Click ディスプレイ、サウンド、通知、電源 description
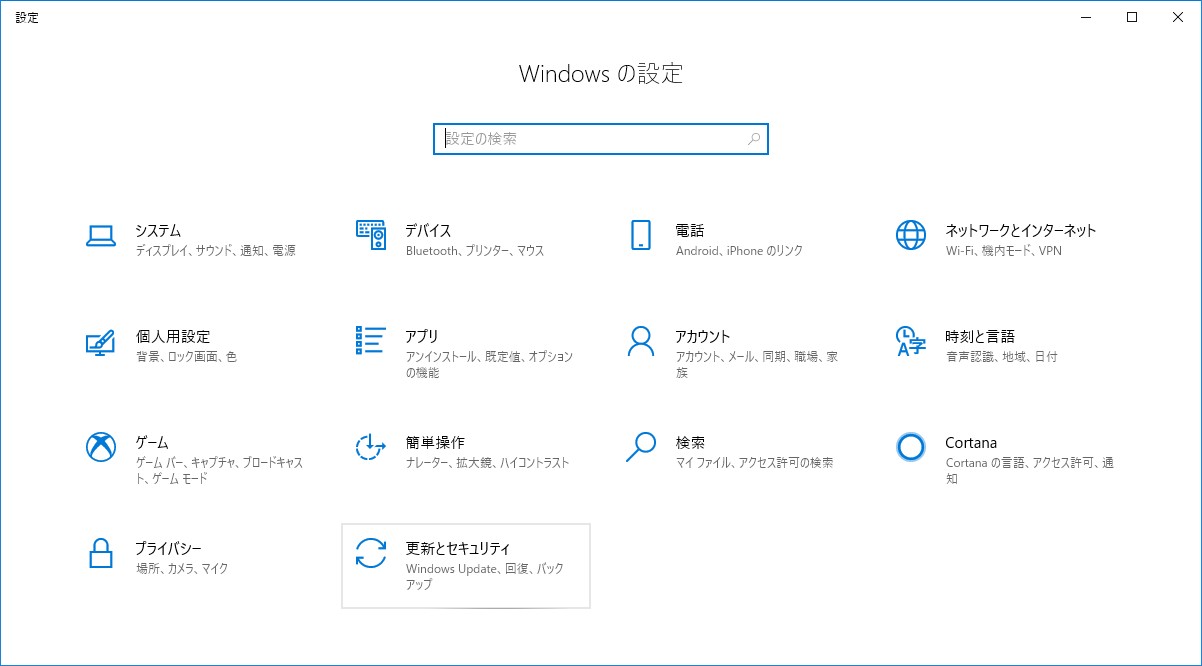 (x=215, y=251)
